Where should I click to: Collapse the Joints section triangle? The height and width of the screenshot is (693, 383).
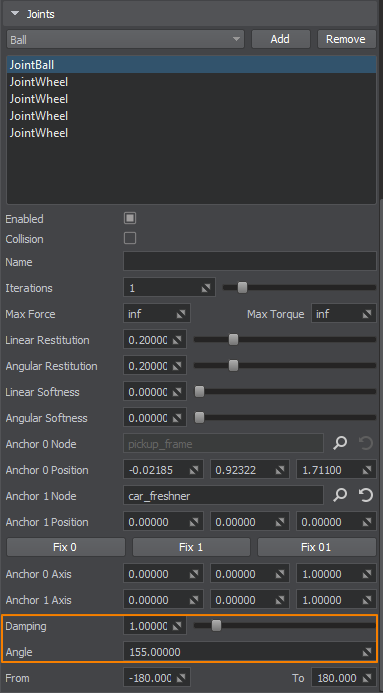(15, 14)
